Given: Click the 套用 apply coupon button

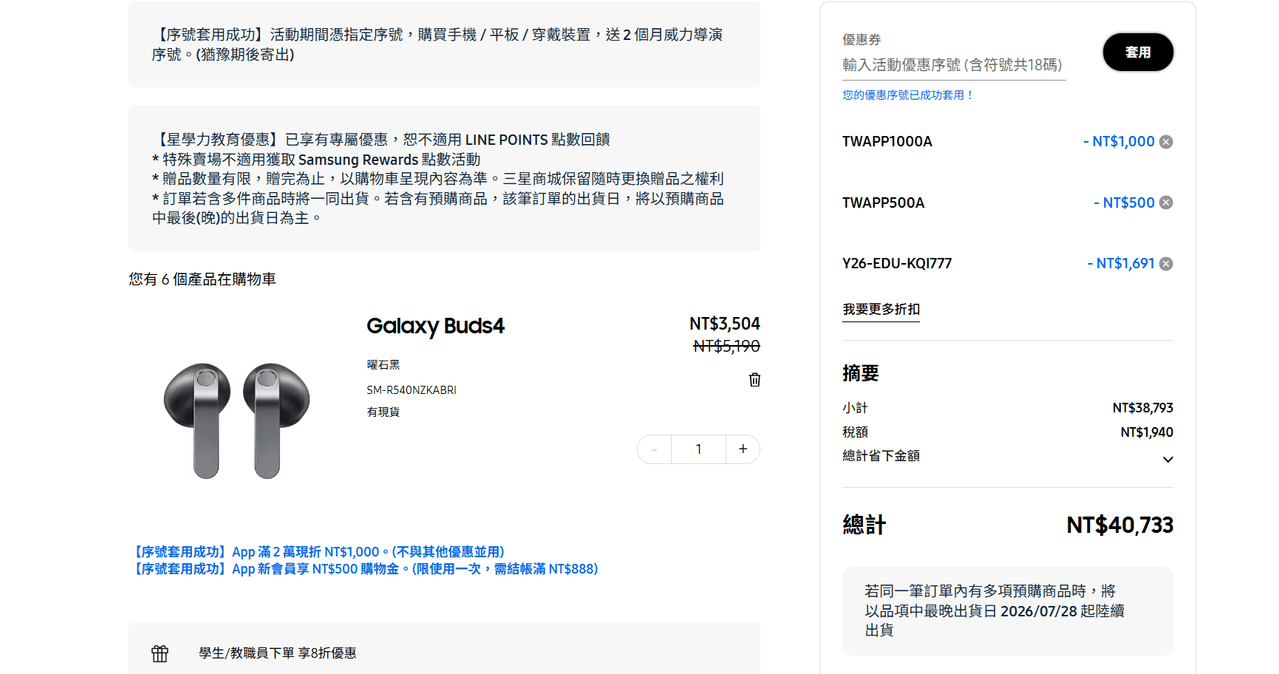Looking at the screenshot, I should (1138, 52).
